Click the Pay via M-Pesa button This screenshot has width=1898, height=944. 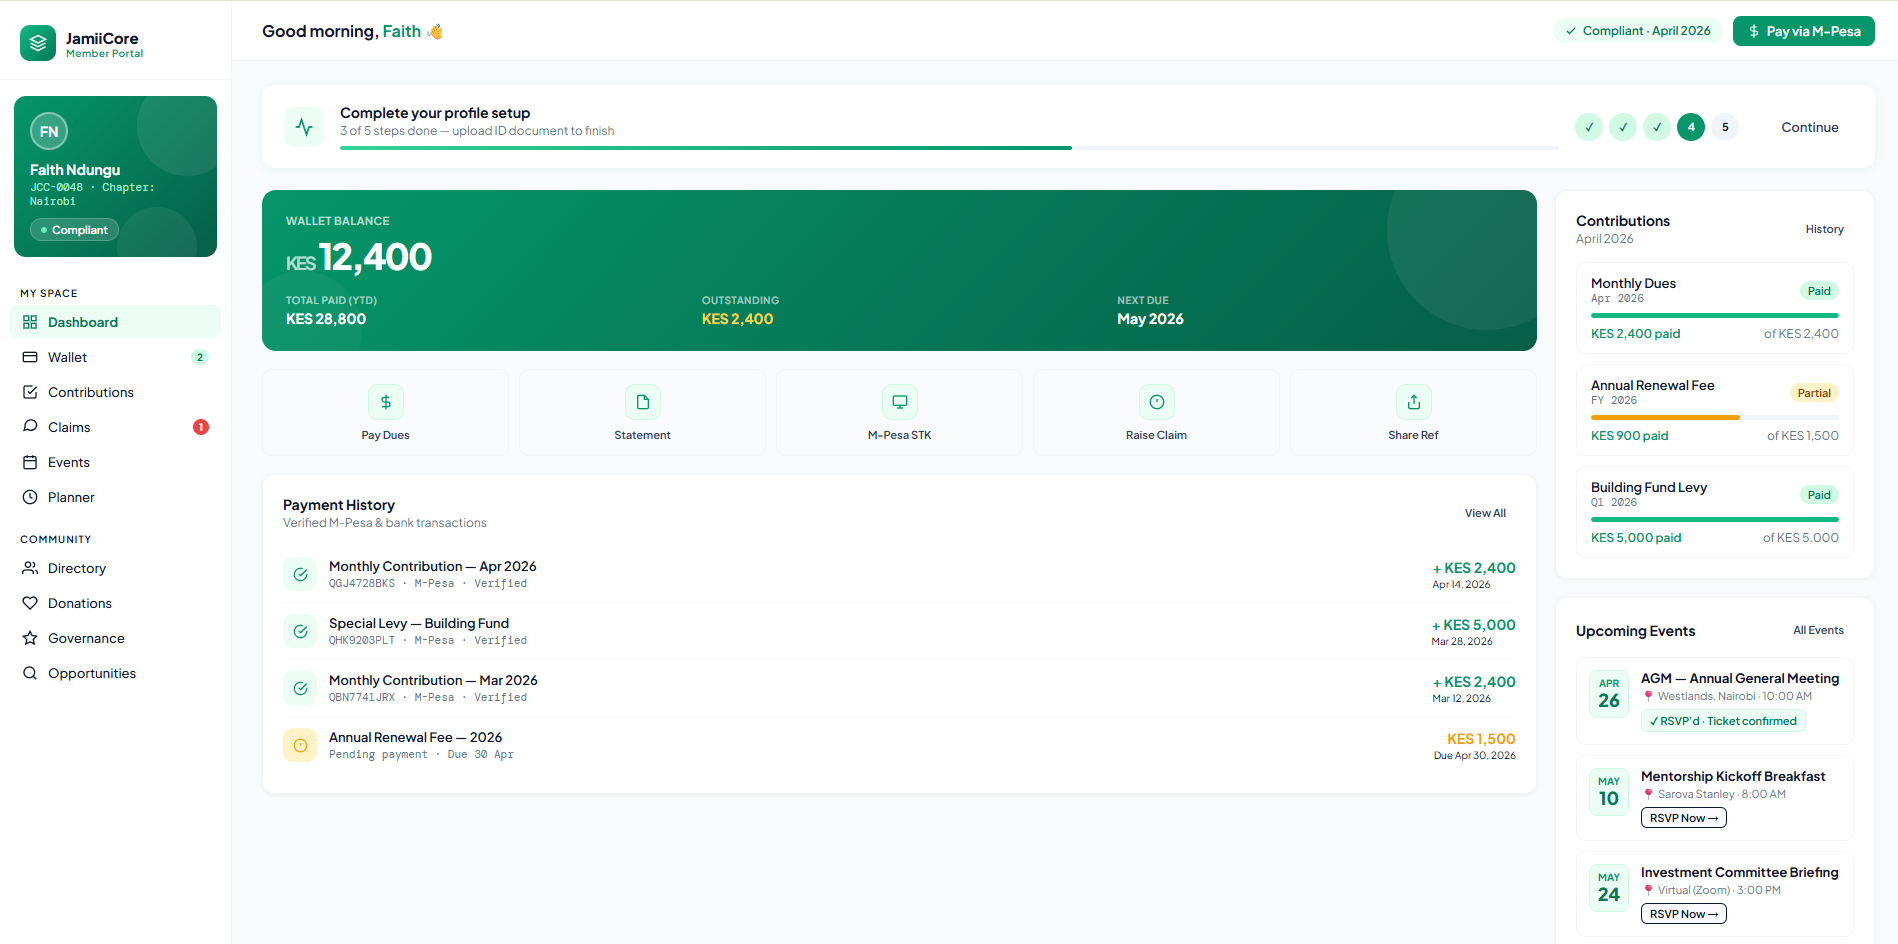point(1803,31)
